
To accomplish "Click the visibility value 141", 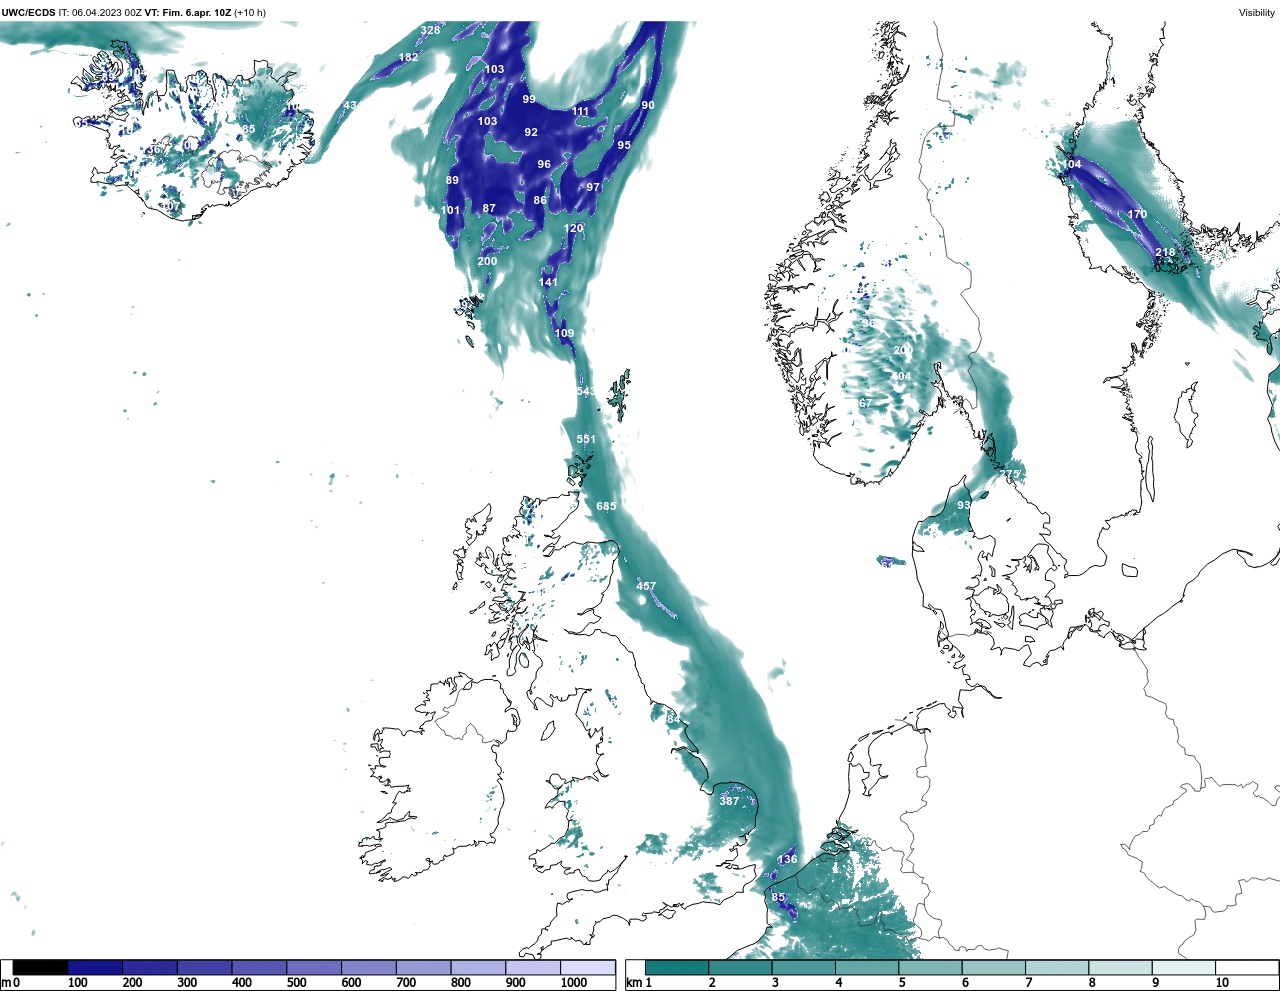I will coord(548,282).
